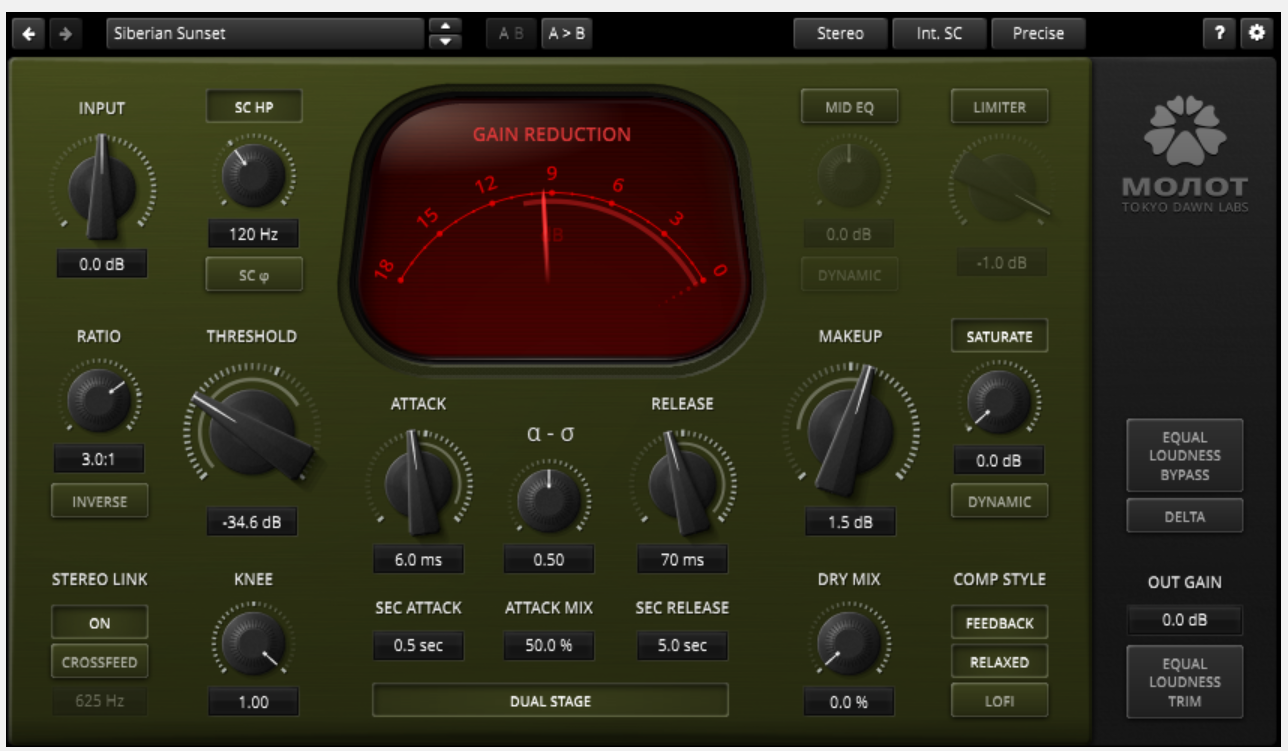The height and width of the screenshot is (751, 1288).
Task: Click the 0.50 alpha-sigma value field
Action: (549, 560)
